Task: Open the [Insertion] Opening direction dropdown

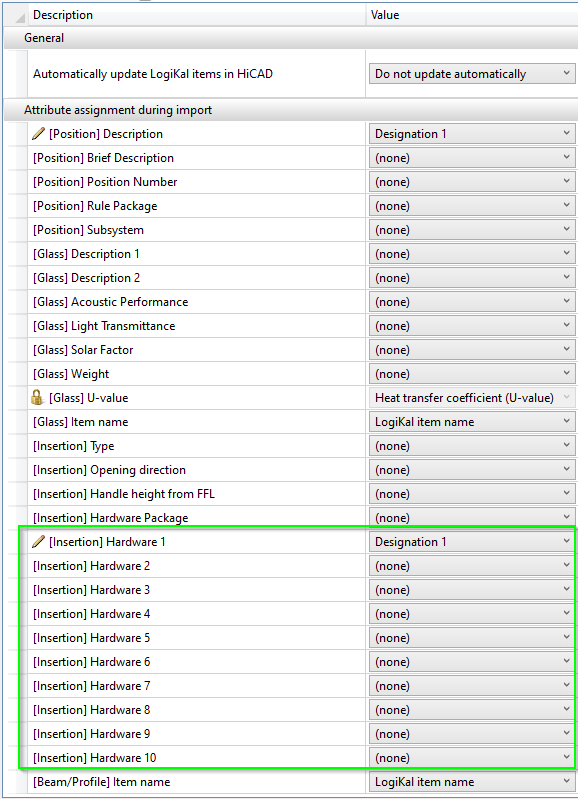Action: [472, 469]
